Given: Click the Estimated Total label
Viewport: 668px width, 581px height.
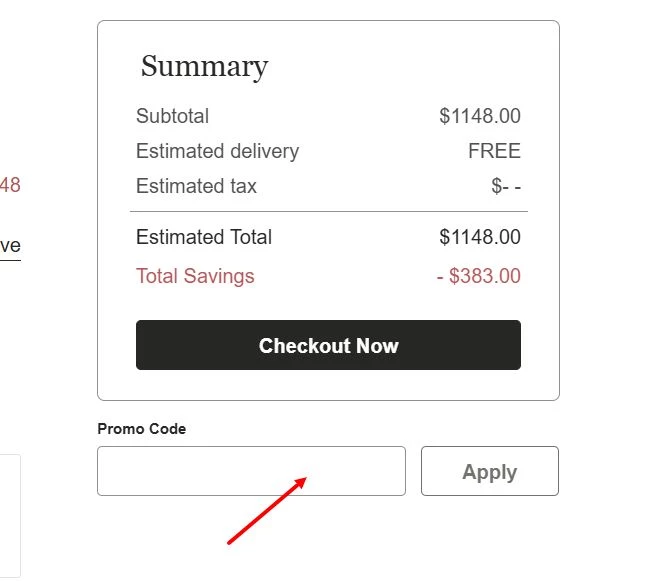Looking at the screenshot, I should (204, 237).
